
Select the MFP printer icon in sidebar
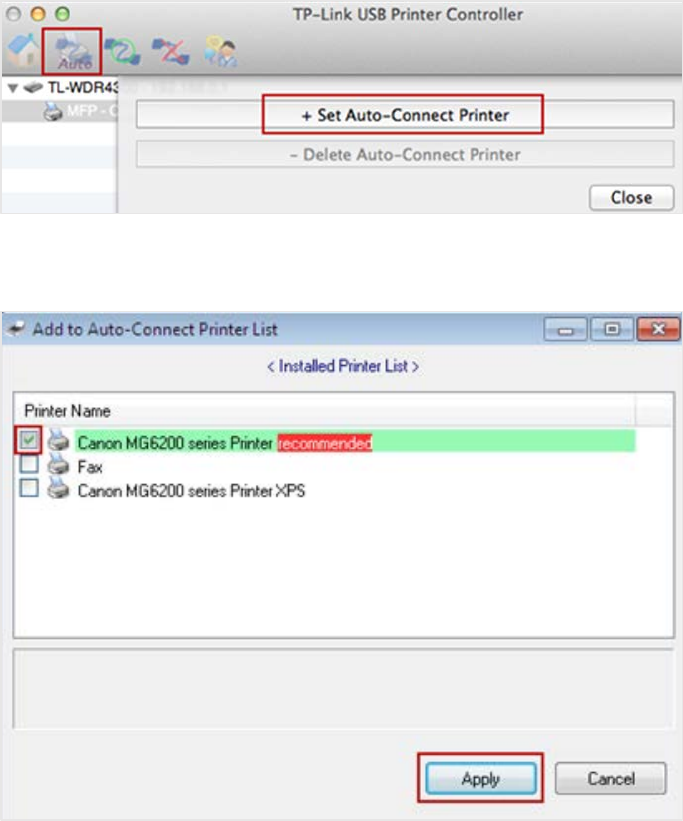(53, 111)
